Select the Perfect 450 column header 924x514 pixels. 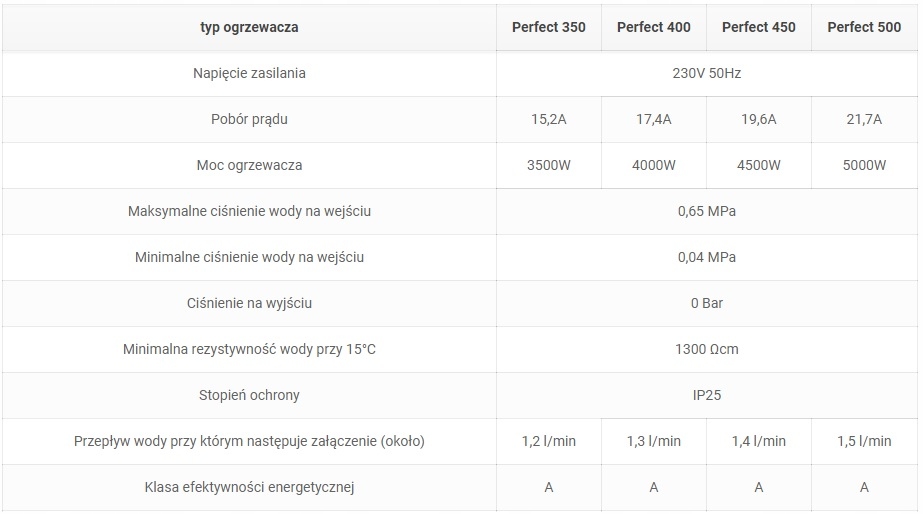(x=758, y=27)
